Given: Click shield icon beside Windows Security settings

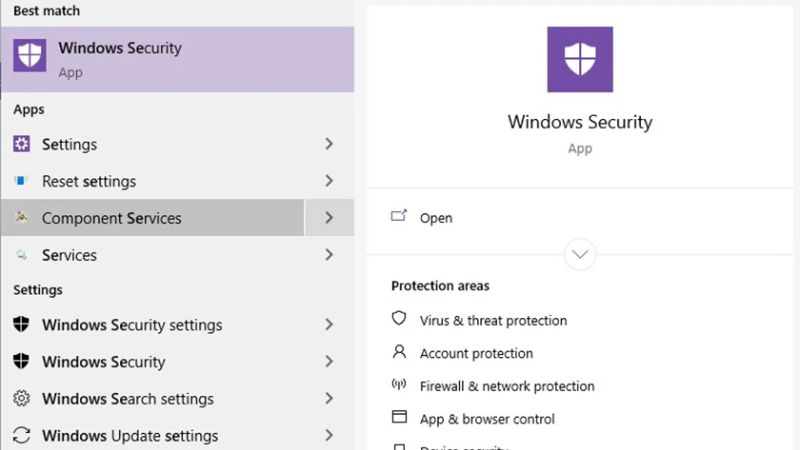Looking at the screenshot, I should (x=21, y=324).
